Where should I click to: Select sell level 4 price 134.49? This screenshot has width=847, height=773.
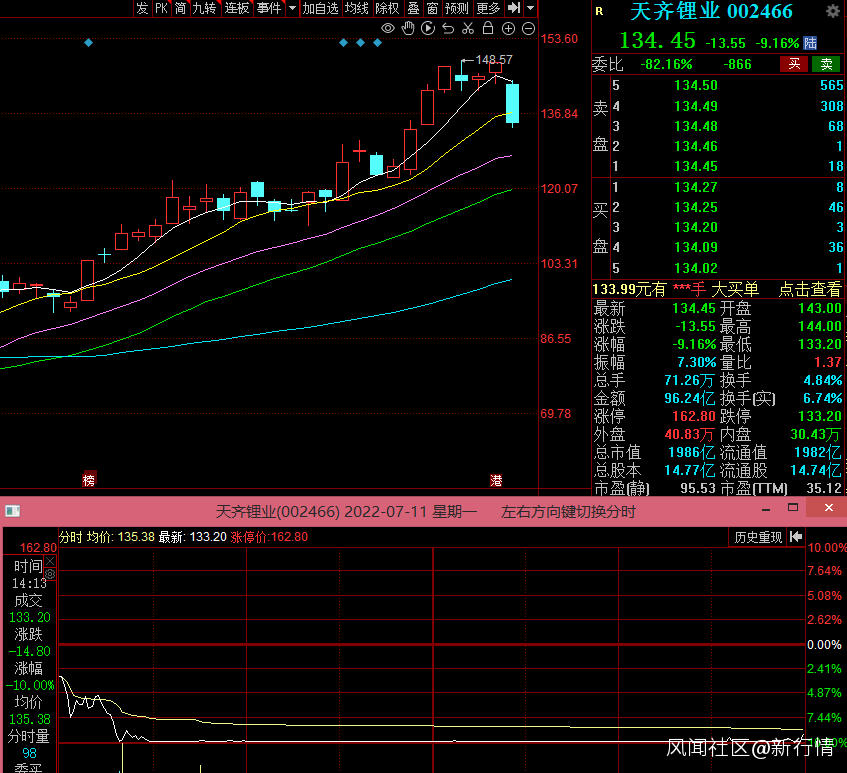tap(696, 106)
